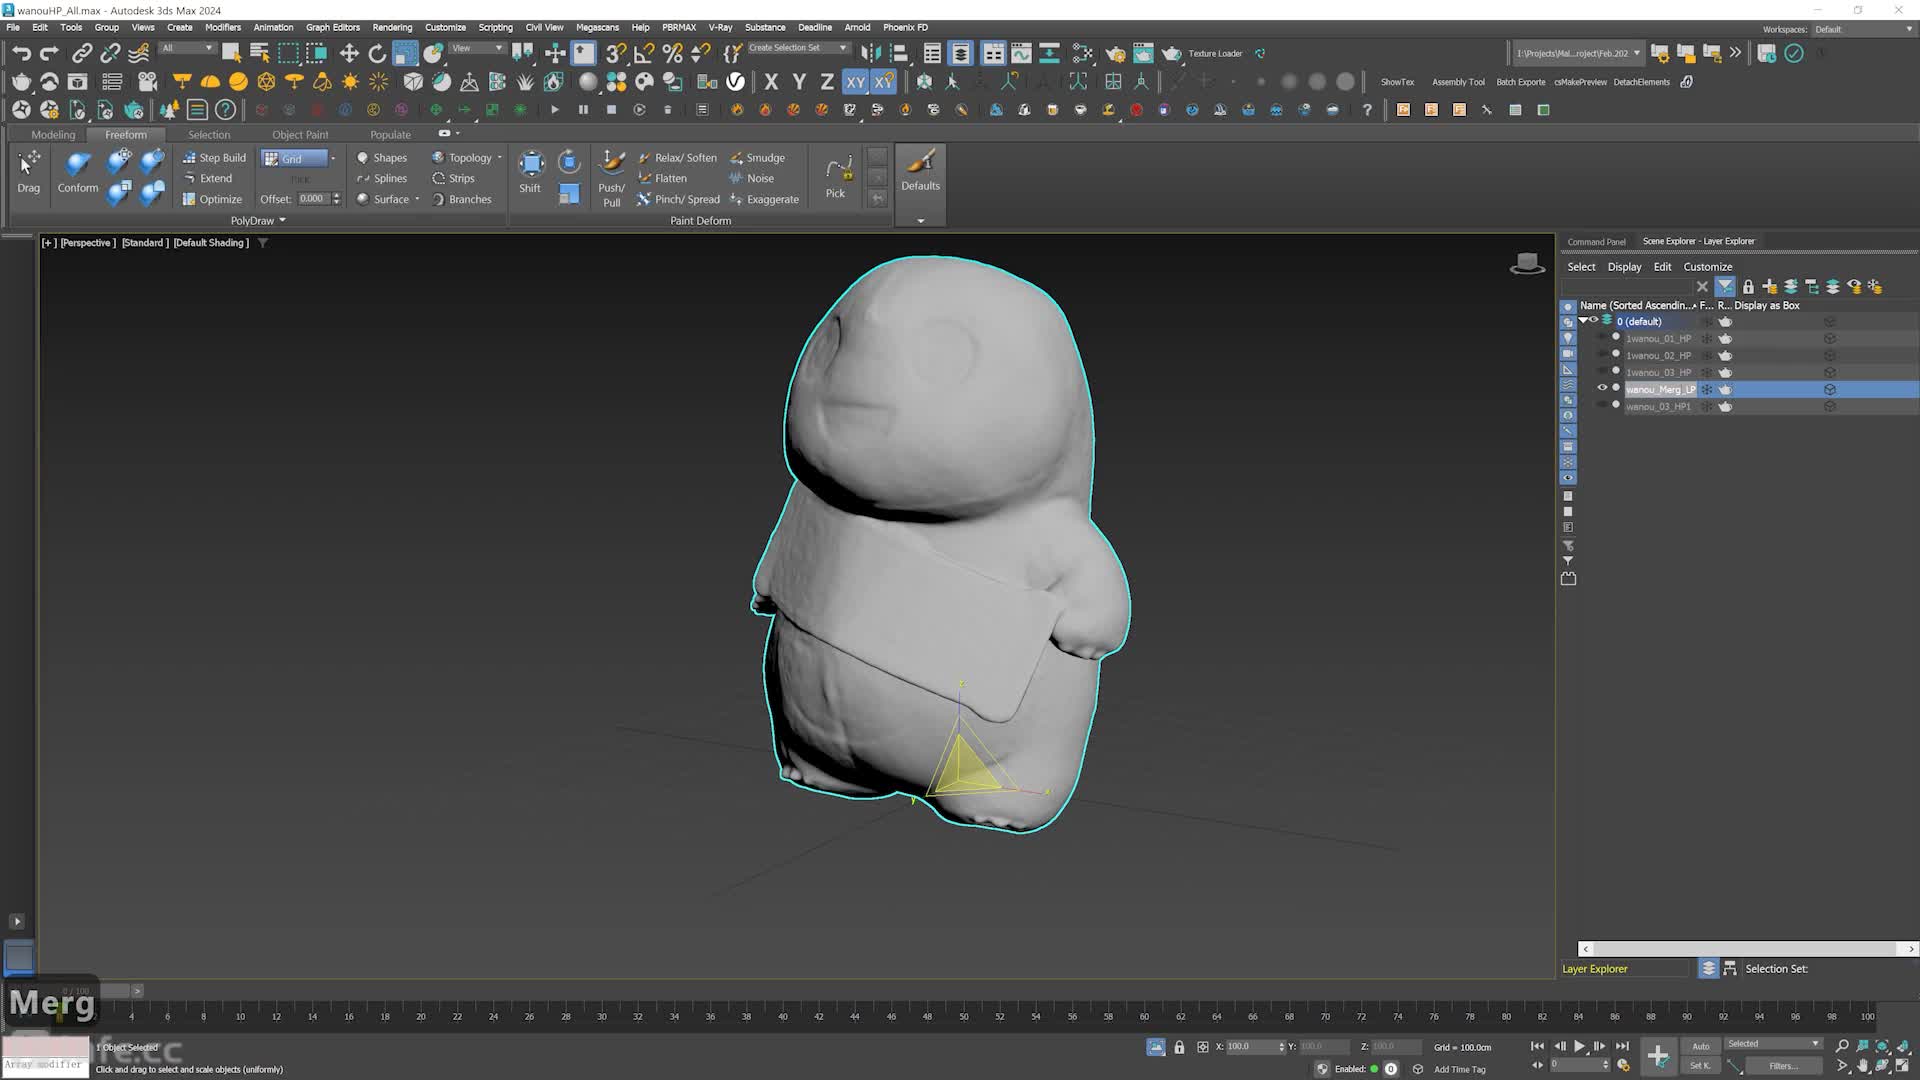Open the Customize menu in Layer Explorer

point(1707,267)
